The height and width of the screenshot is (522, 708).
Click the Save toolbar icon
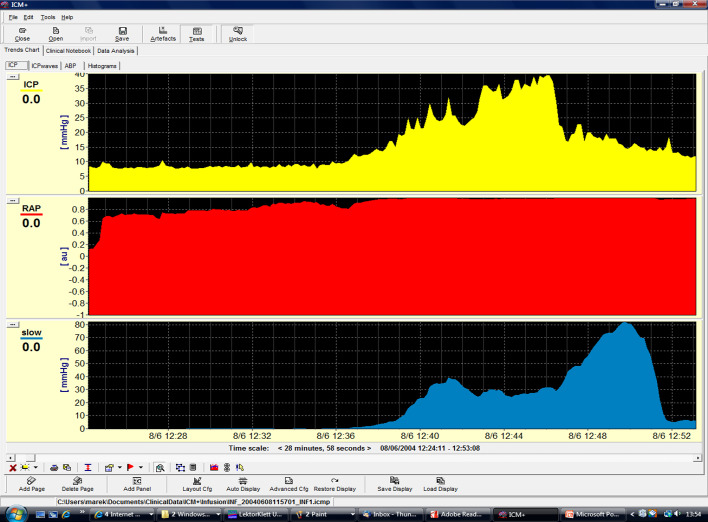coord(122,34)
